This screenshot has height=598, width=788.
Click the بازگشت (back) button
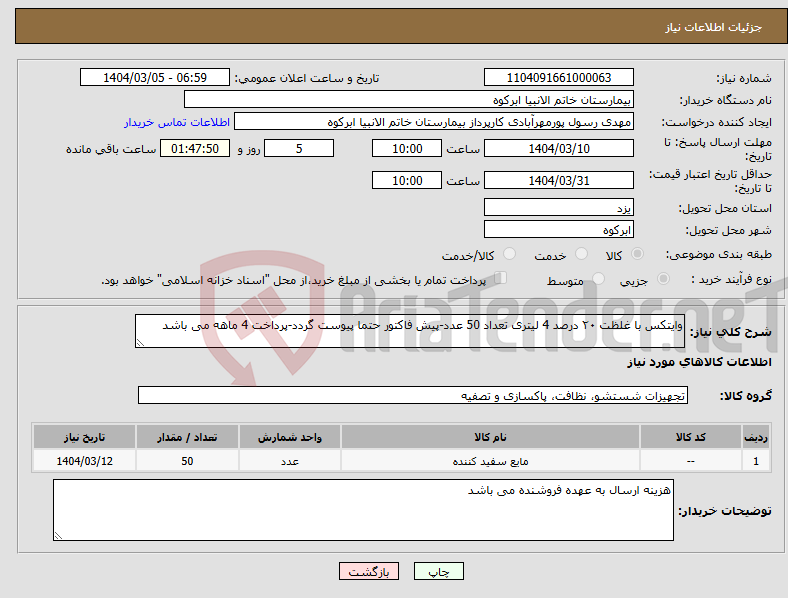pyautogui.click(x=369, y=571)
